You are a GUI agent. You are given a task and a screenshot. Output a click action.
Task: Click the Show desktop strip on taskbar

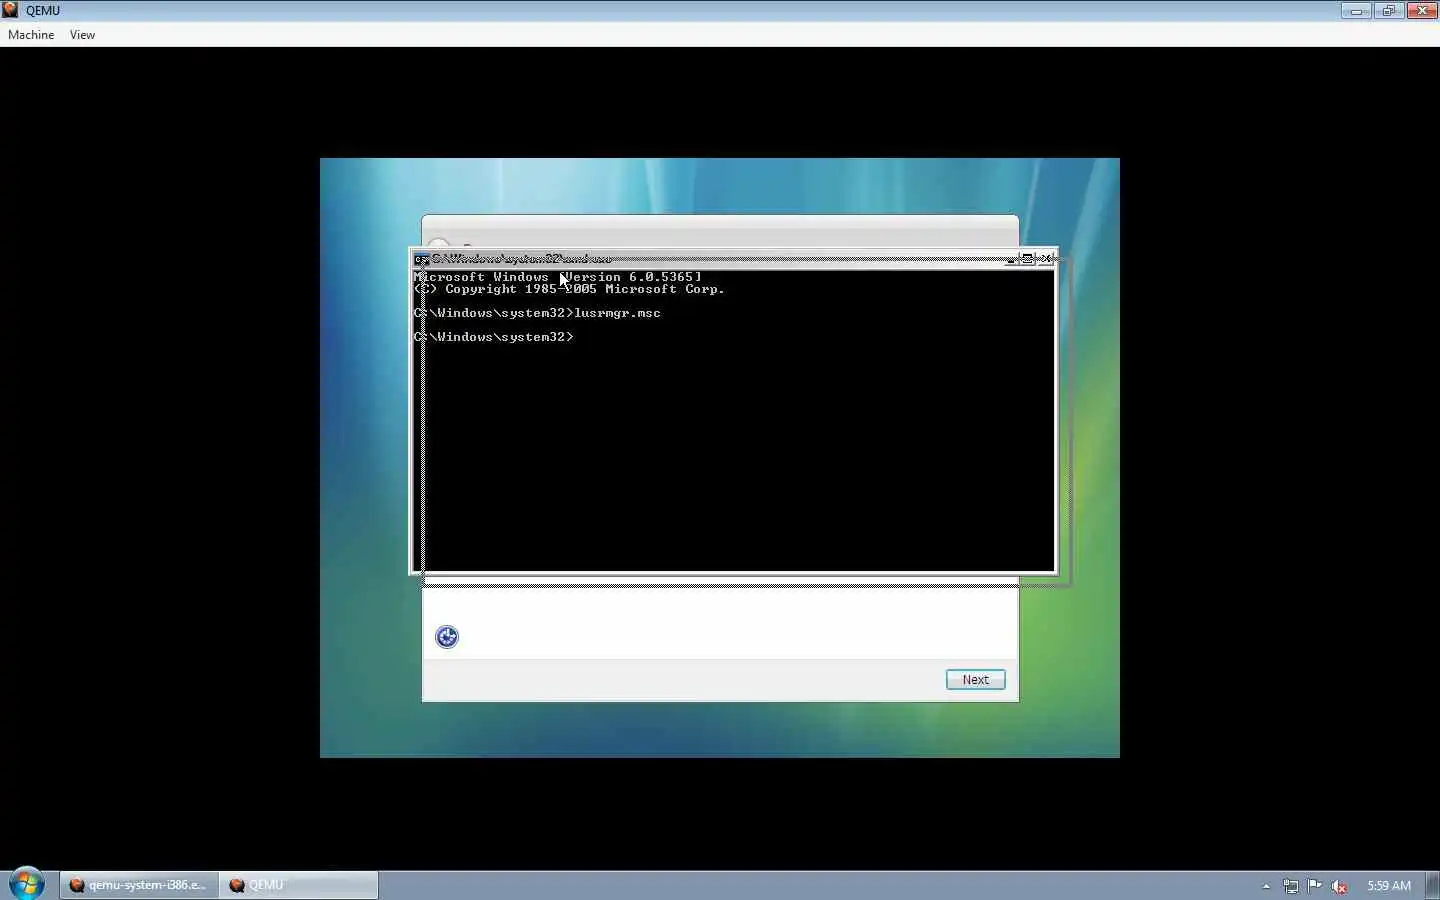point(1433,885)
